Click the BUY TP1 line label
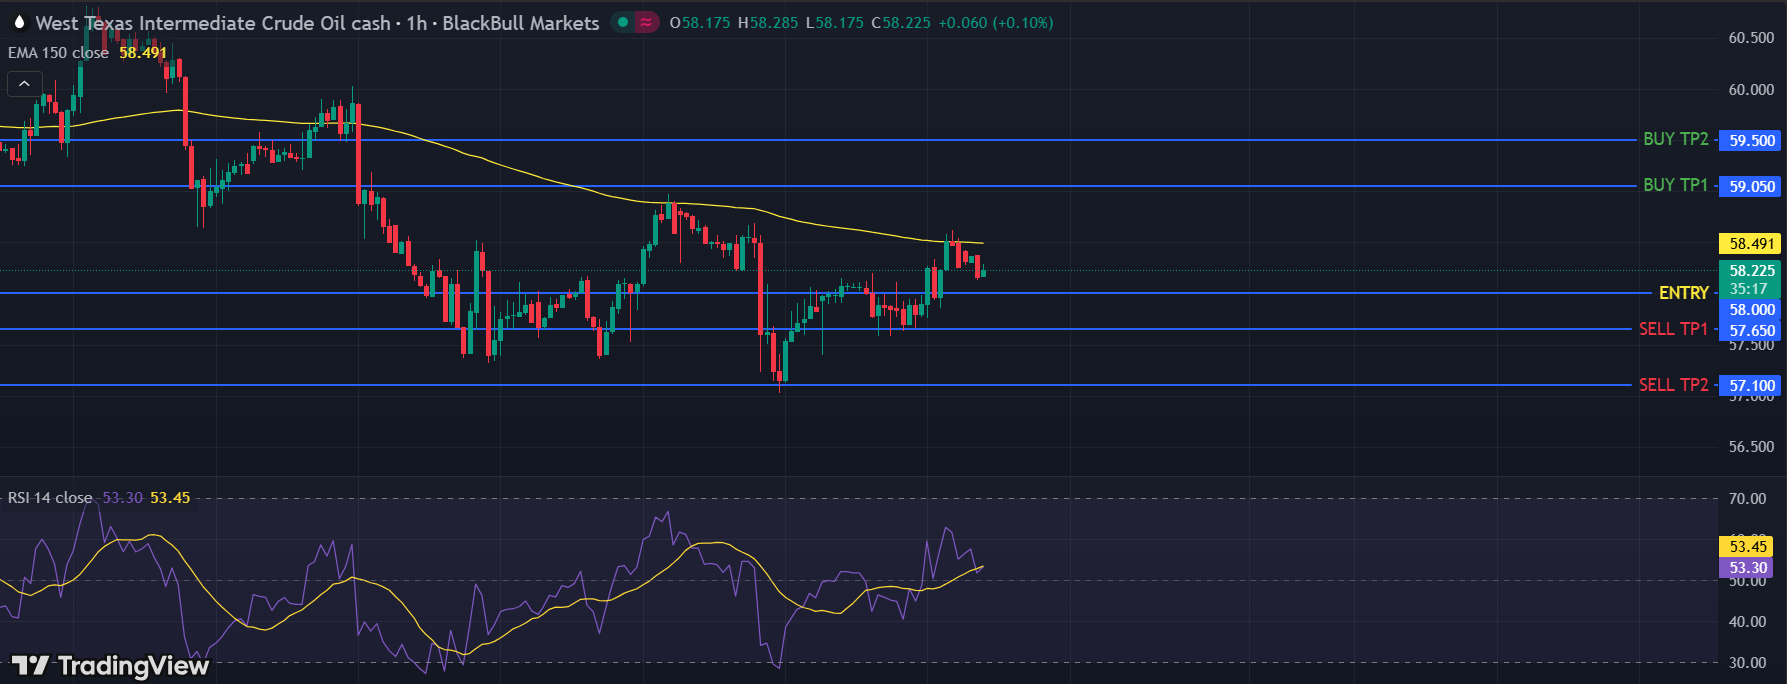Screen dimensions: 1787x684 click(x=1675, y=185)
